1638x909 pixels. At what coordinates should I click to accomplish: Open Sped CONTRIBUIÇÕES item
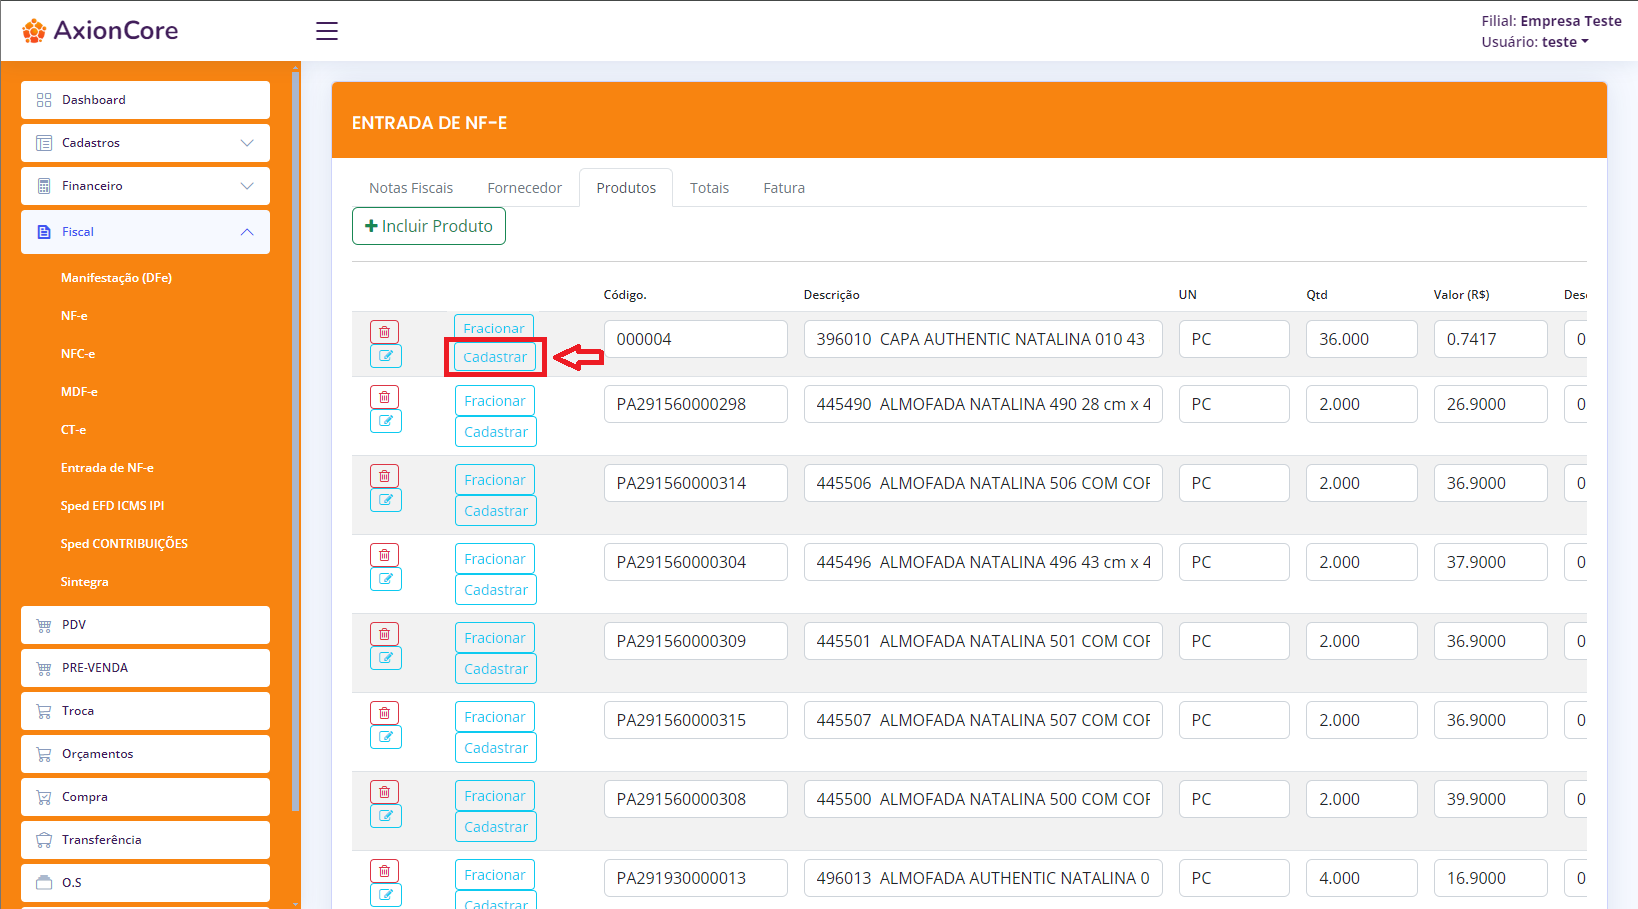(124, 544)
